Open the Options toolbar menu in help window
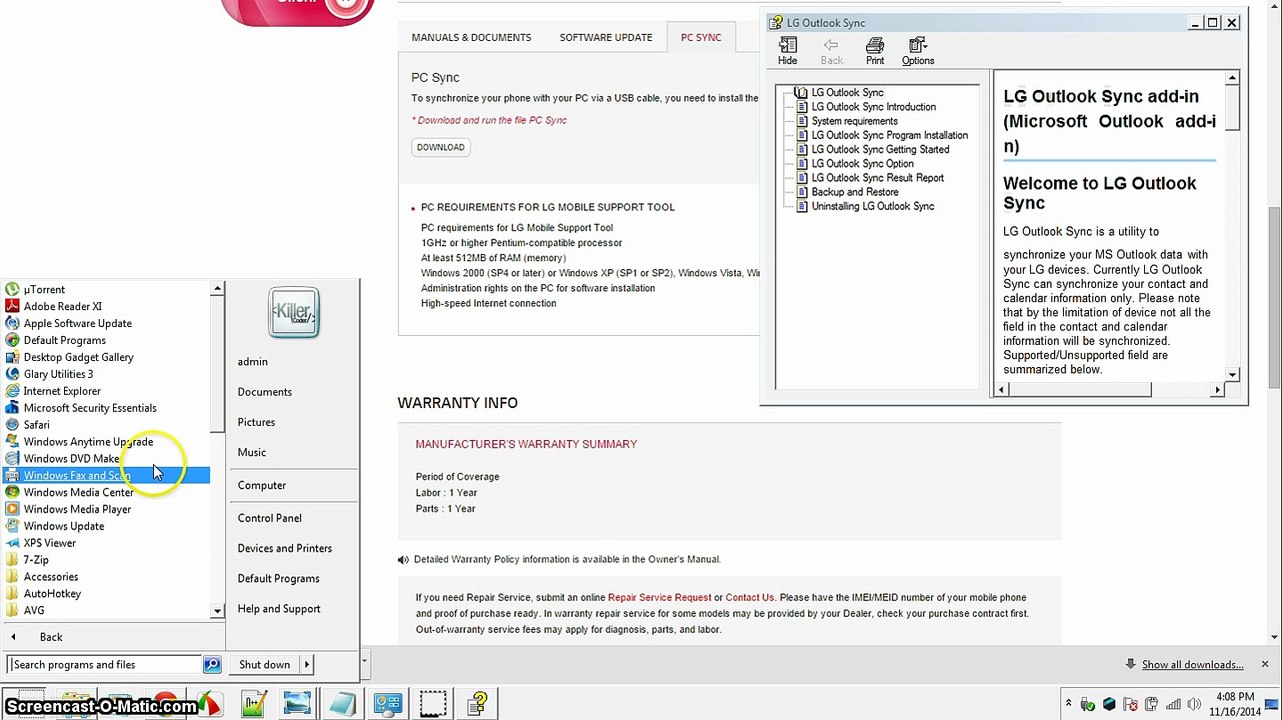1282x720 pixels. click(918, 51)
